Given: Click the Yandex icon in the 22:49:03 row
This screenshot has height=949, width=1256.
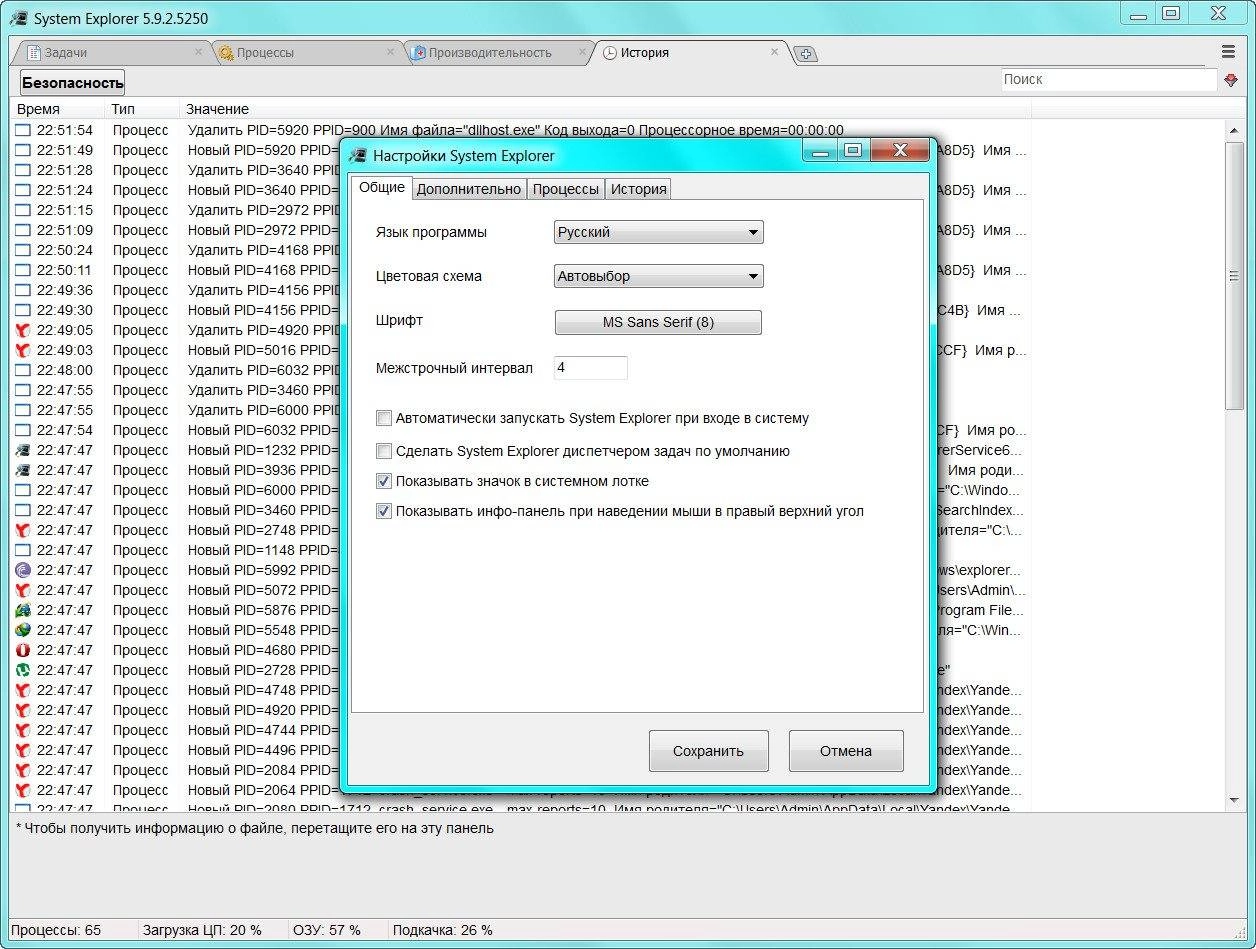Looking at the screenshot, I should point(23,350).
